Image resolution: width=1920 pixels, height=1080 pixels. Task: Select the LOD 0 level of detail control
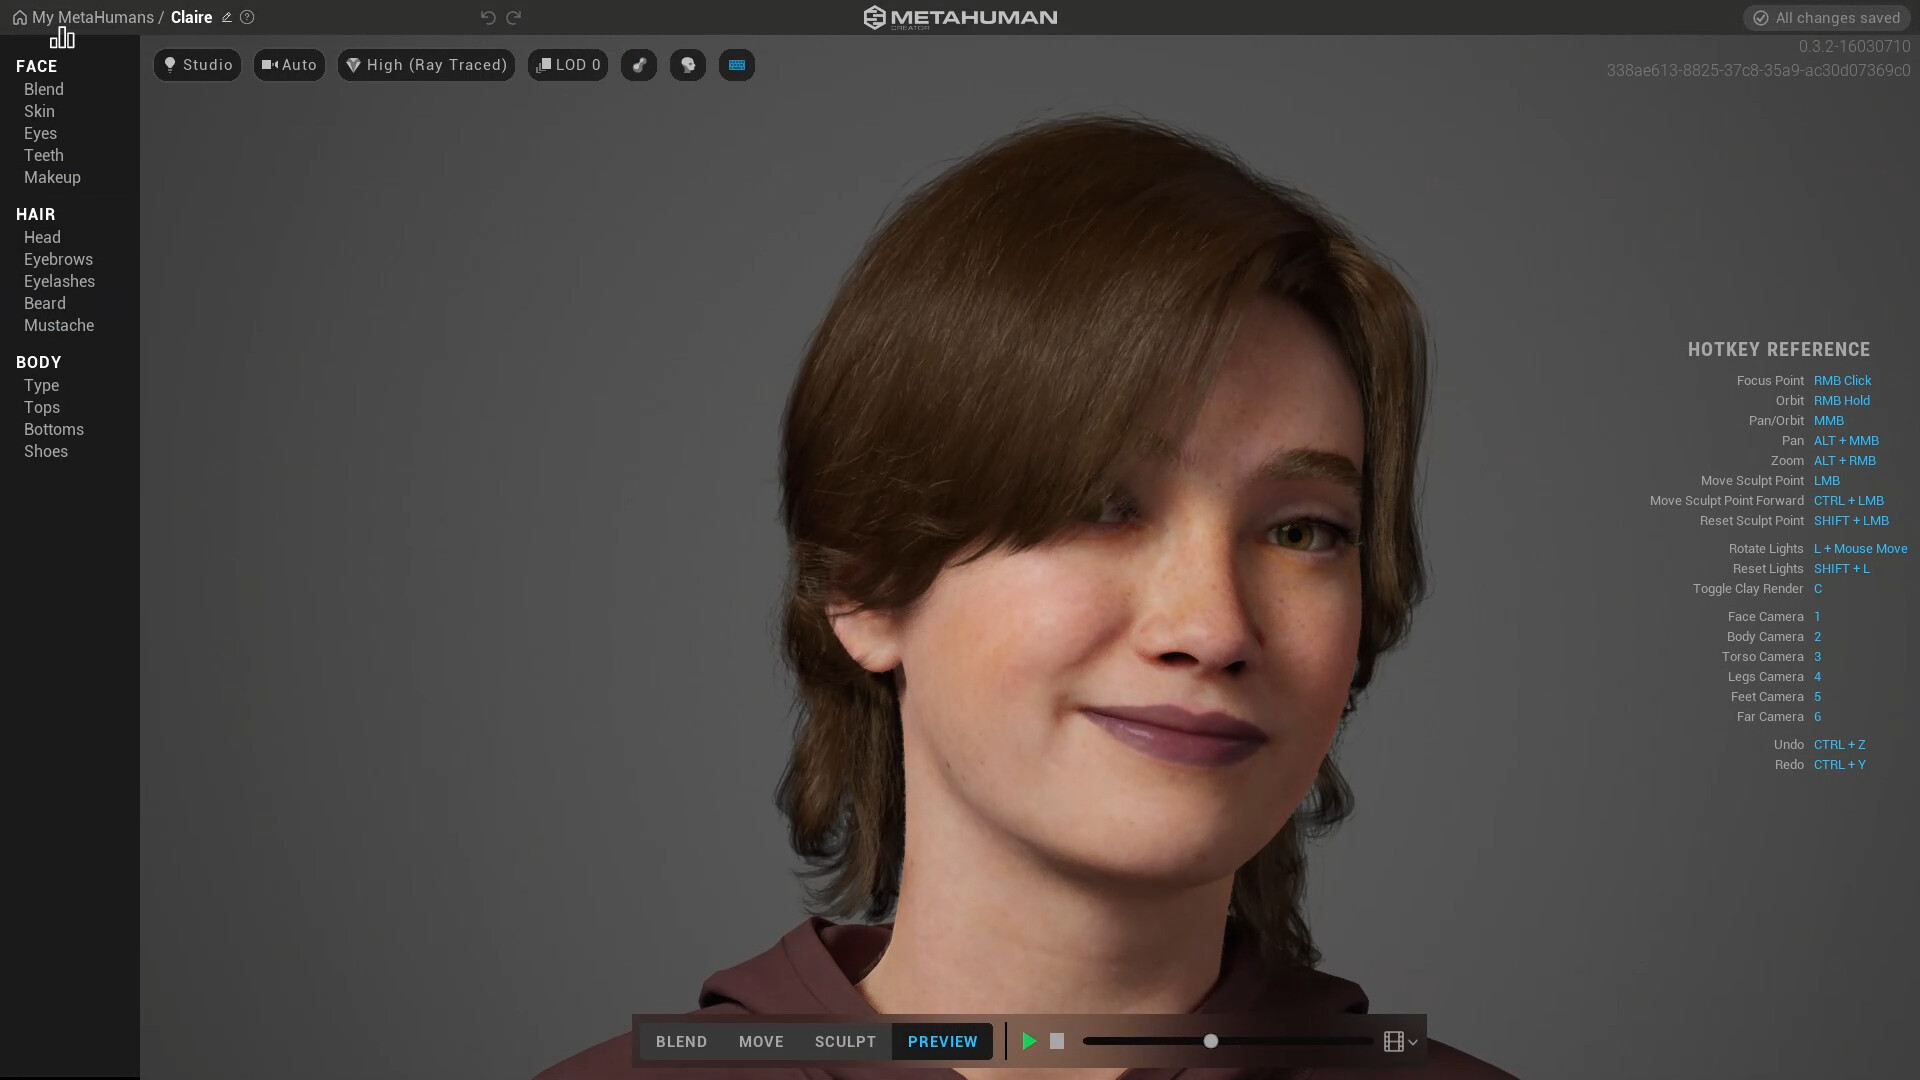click(x=567, y=64)
